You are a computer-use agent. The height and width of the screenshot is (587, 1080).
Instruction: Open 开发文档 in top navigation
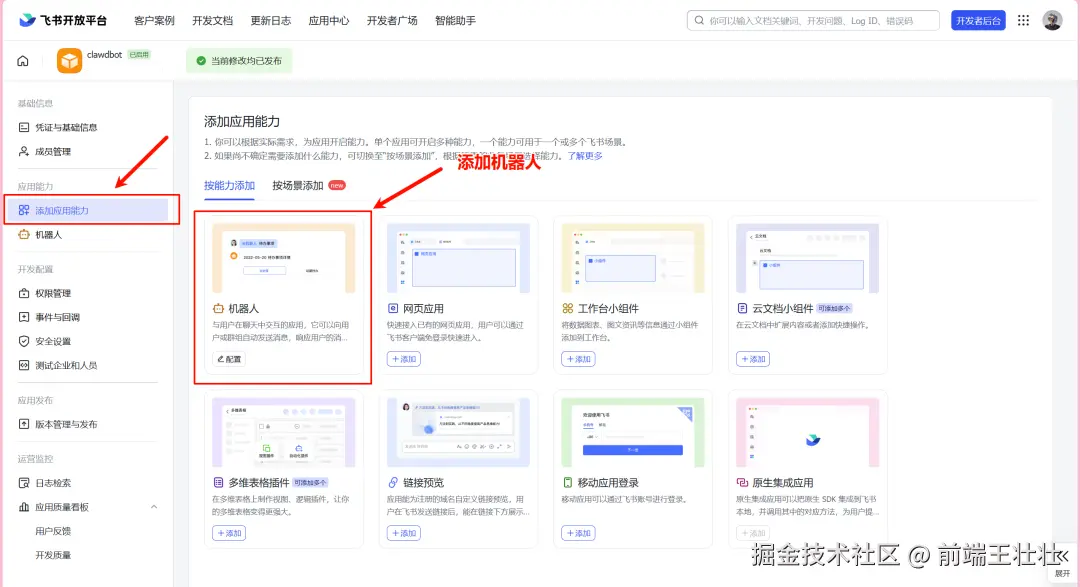213,21
